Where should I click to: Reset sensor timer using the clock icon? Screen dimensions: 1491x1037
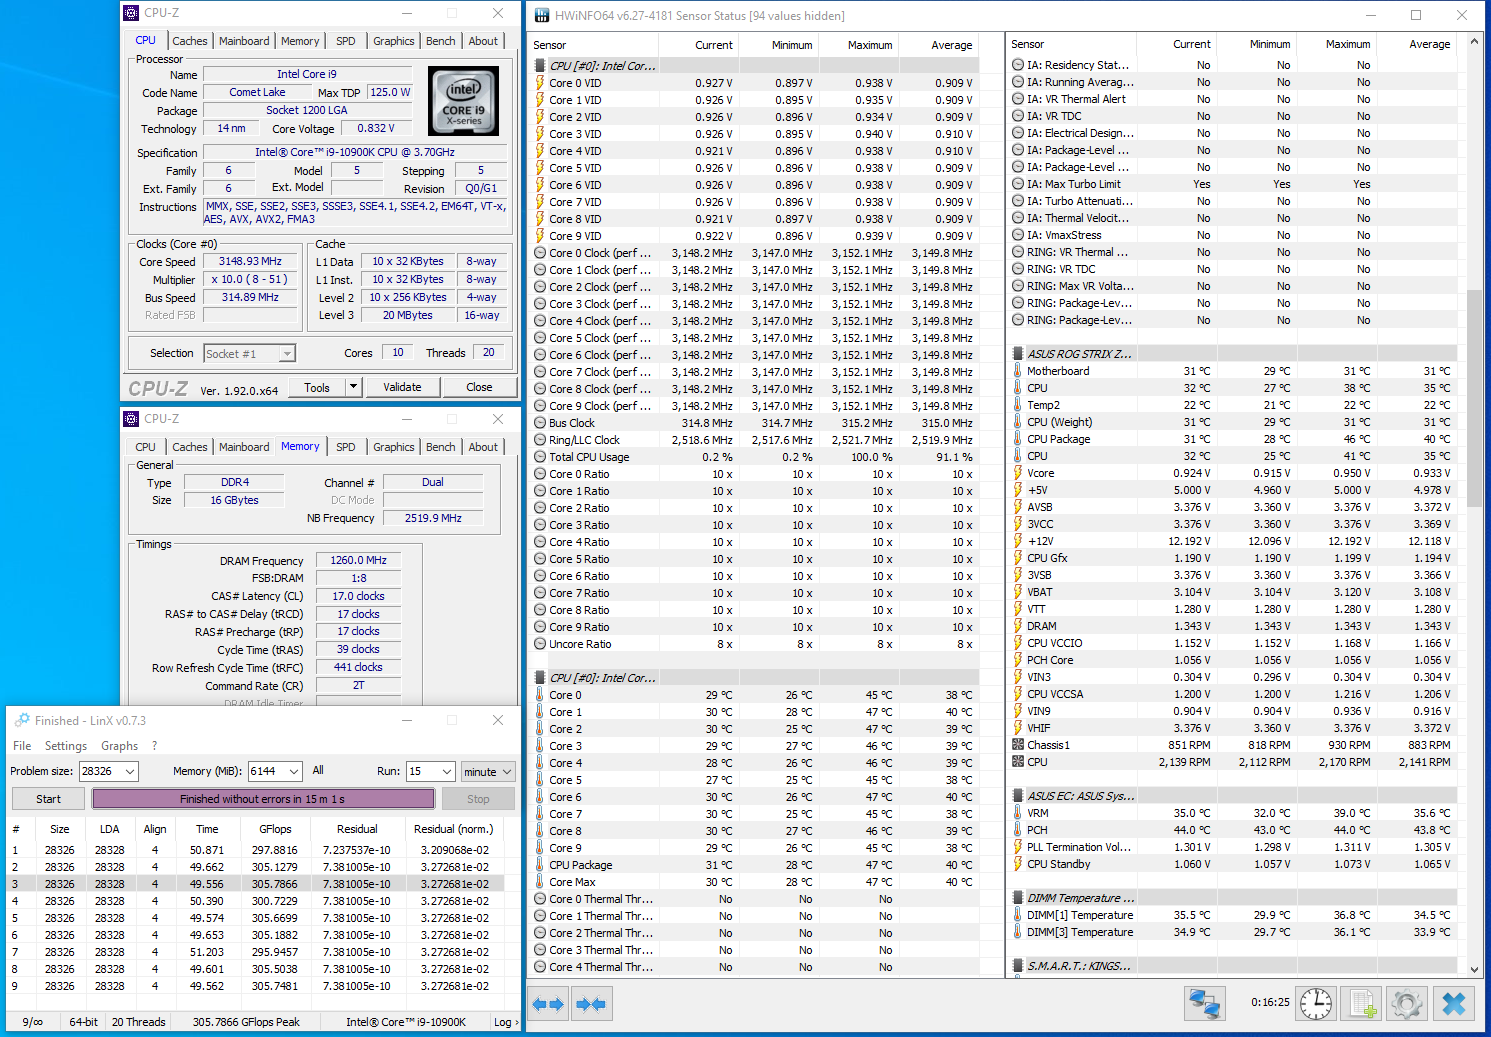1316,1003
